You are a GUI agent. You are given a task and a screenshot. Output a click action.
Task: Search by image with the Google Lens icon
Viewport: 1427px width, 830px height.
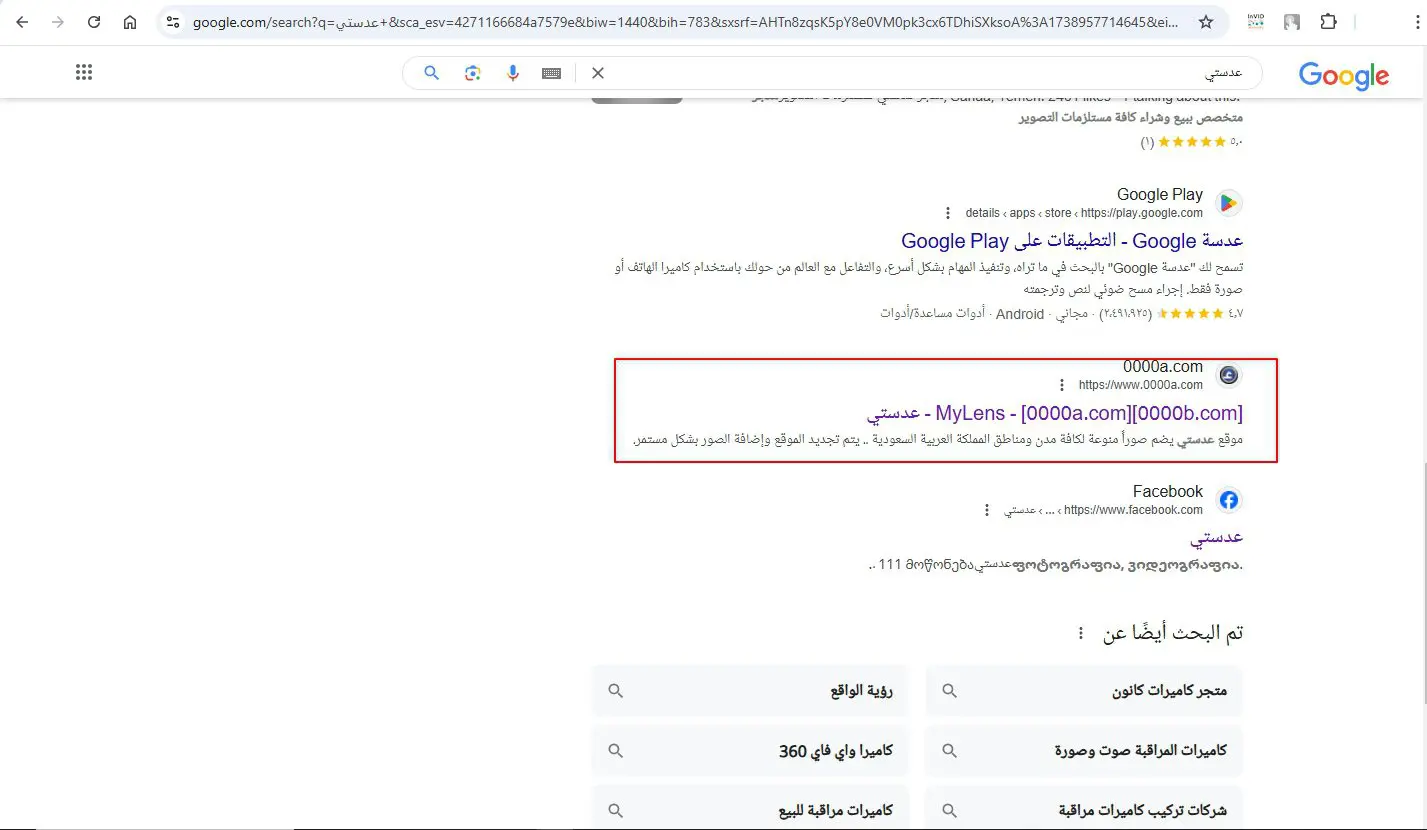click(x=473, y=73)
